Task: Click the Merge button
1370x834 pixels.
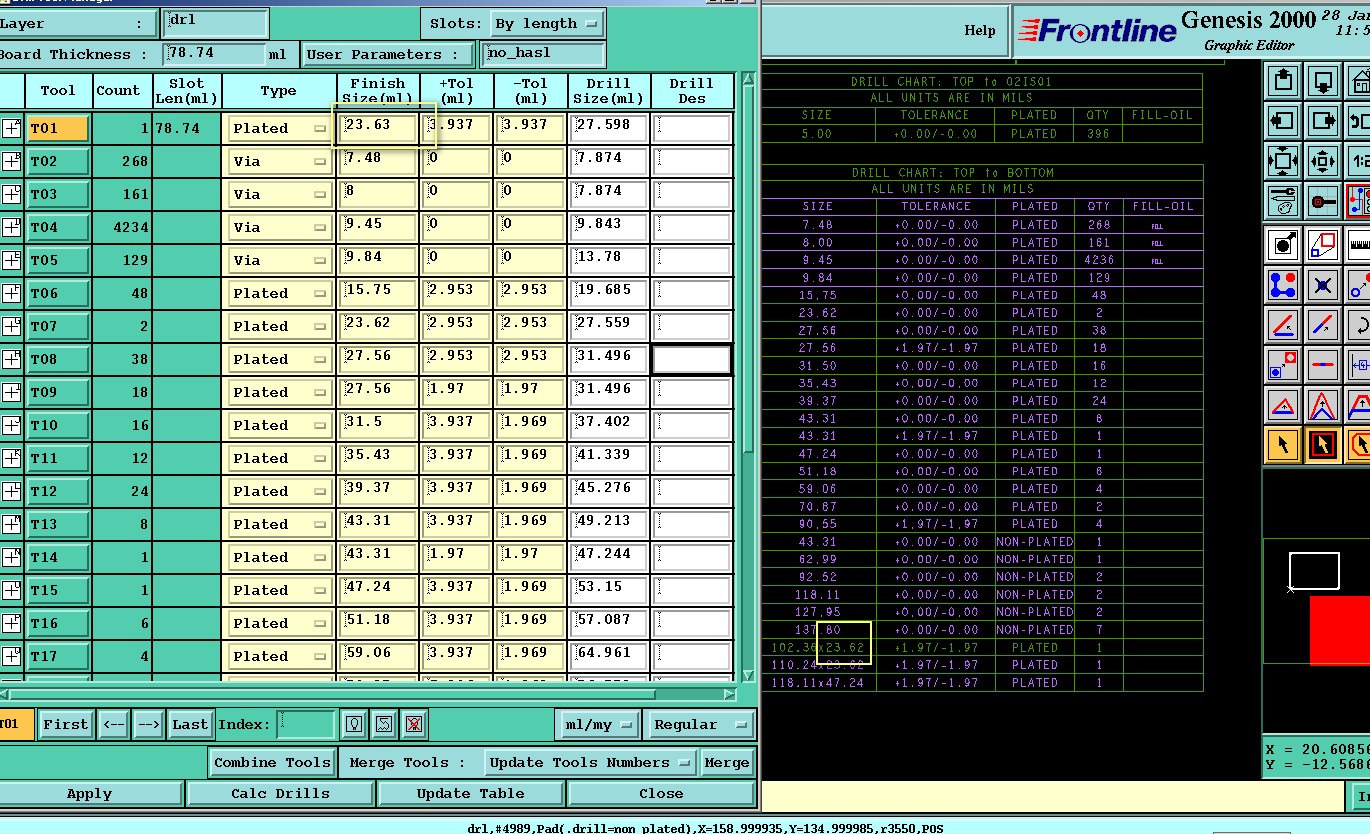Action: [x=726, y=762]
